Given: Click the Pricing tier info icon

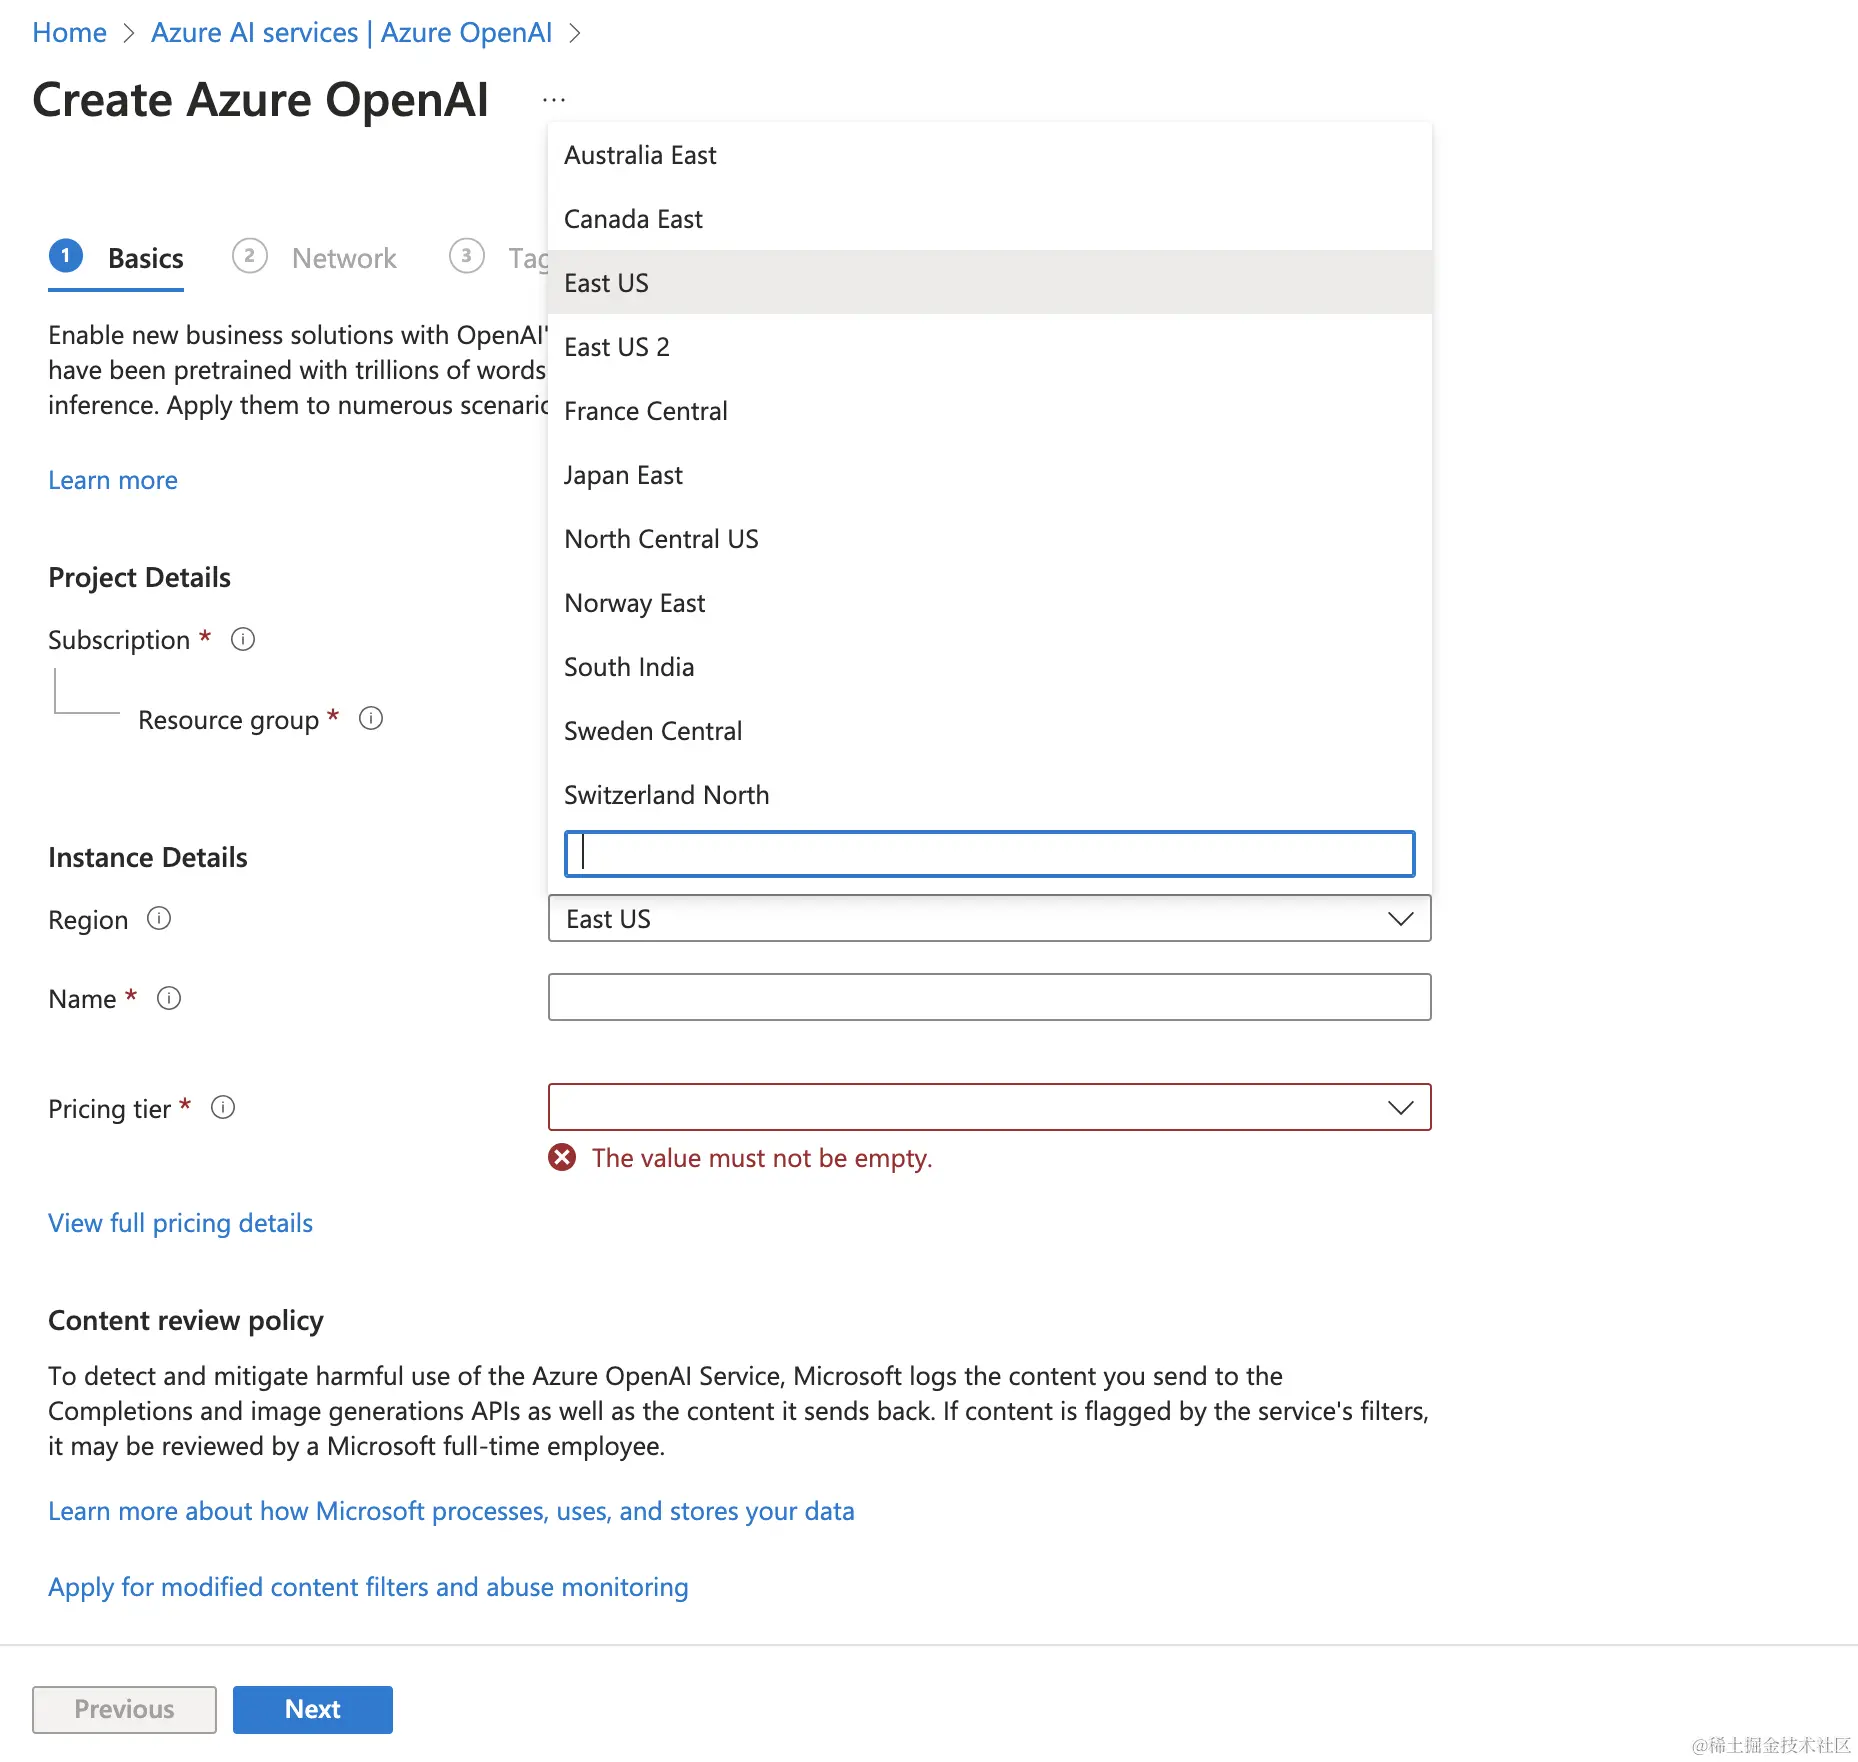Looking at the screenshot, I should 223,1107.
